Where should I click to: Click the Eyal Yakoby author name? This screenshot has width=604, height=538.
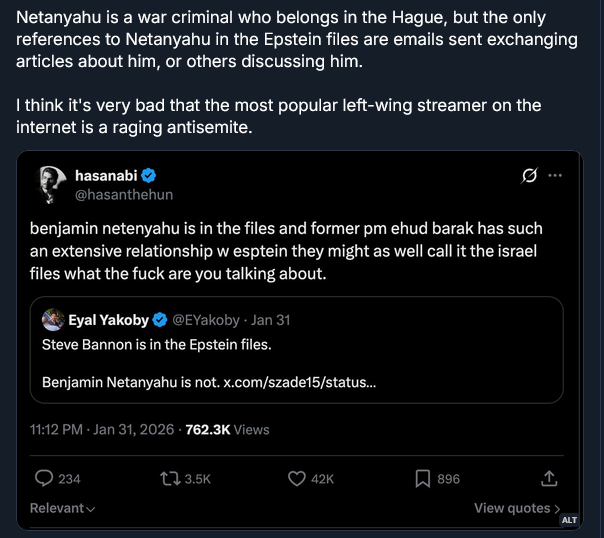[x=108, y=320]
